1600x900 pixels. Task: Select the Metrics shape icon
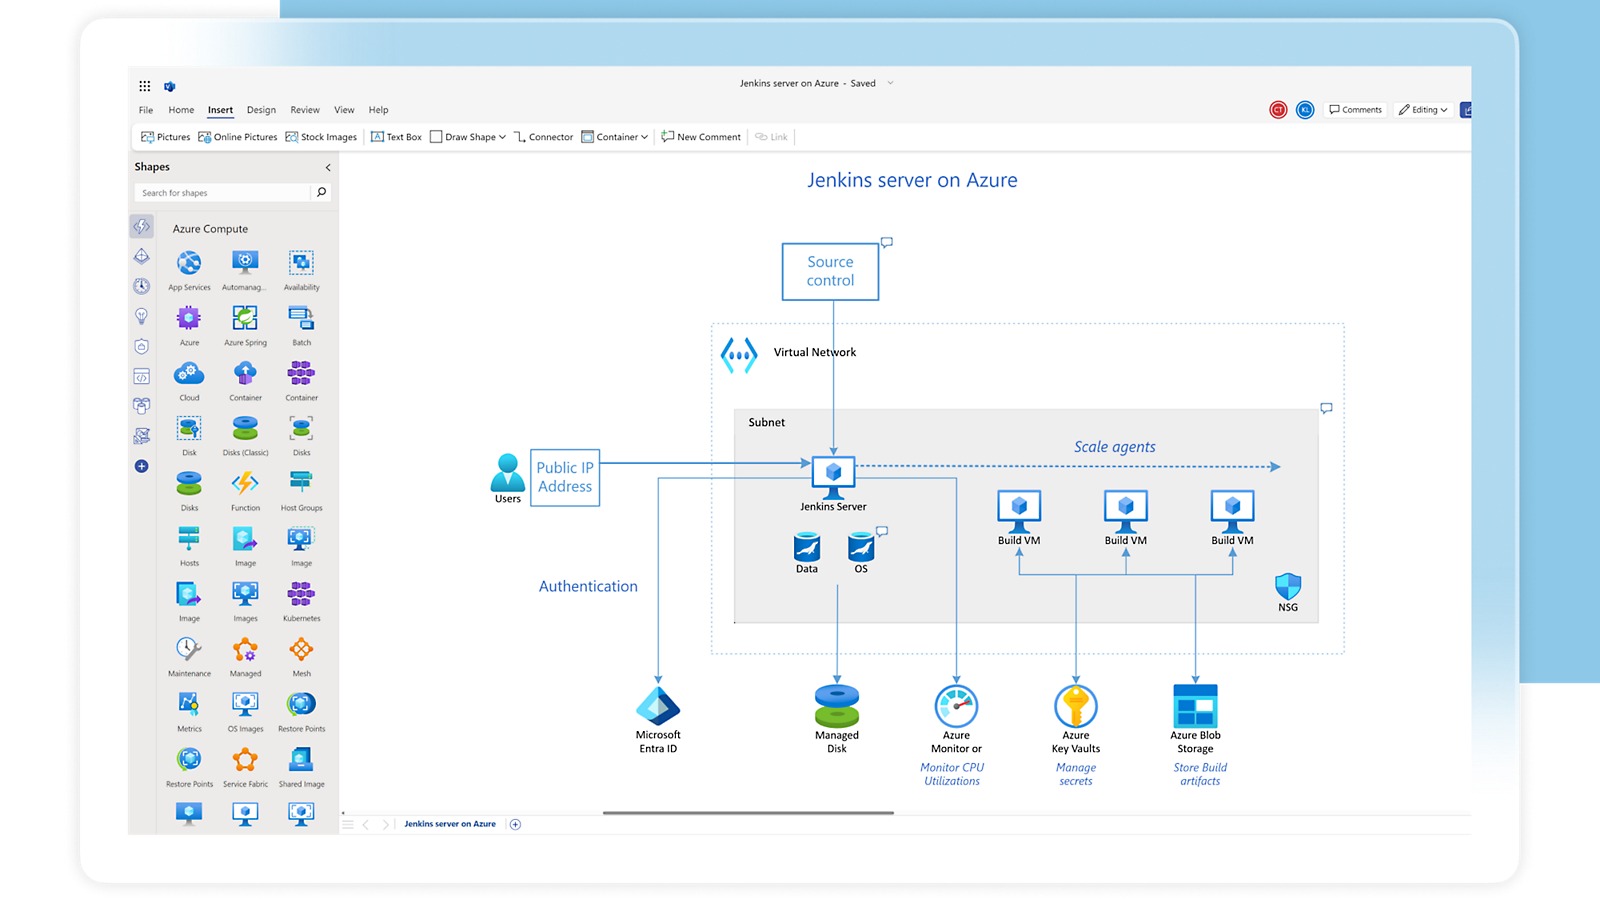[x=189, y=704]
